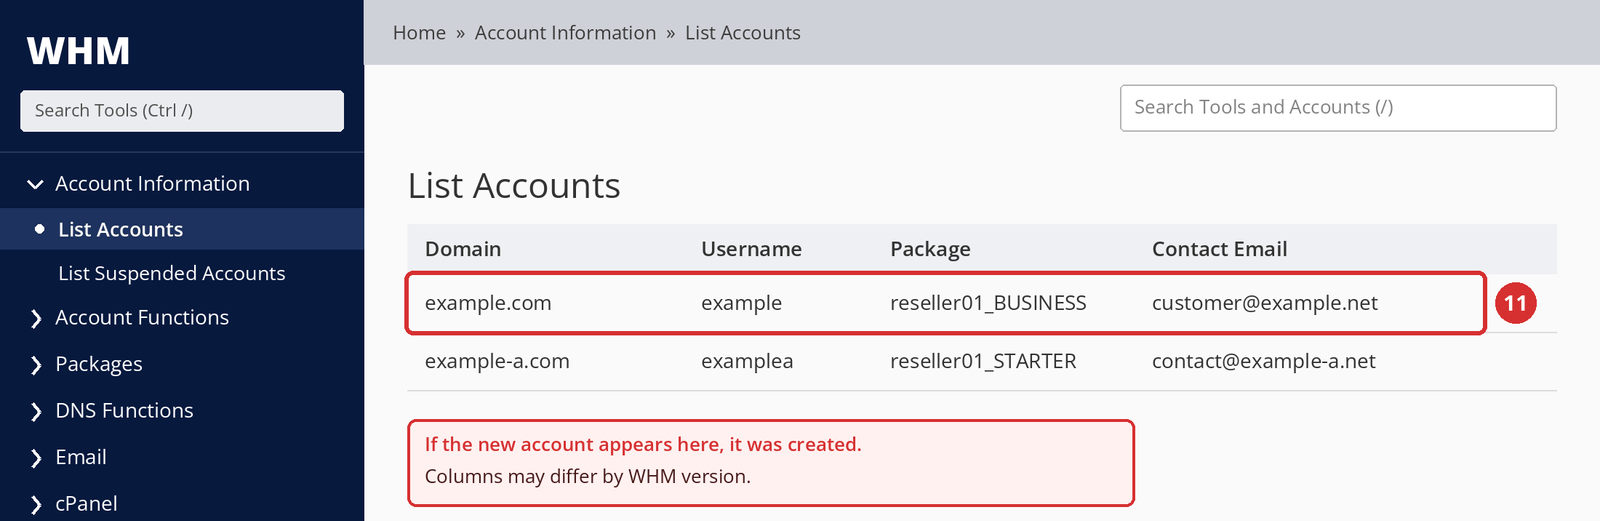Click customer@example.net contact email
Viewport: 1600px width, 521px height.
click(1264, 303)
